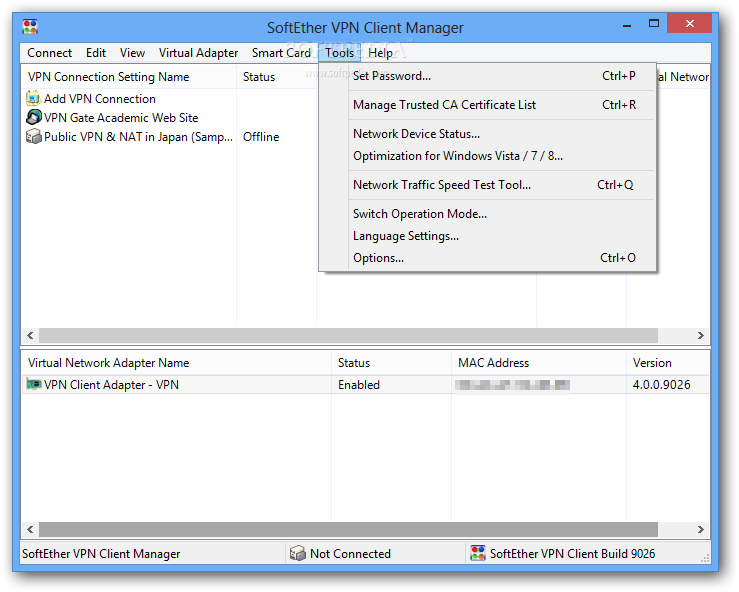Maximize the SoftEther VPN Client Manager window
The height and width of the screenshot is (592, 739).
coord(654,24)
